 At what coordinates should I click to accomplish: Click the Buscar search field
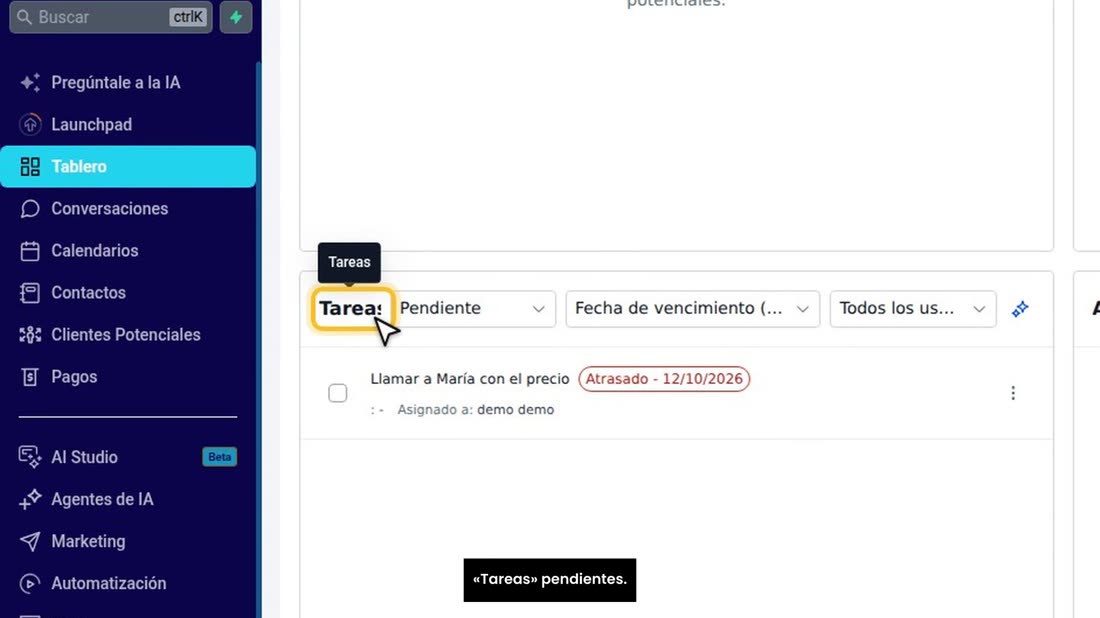pos(111,17)
